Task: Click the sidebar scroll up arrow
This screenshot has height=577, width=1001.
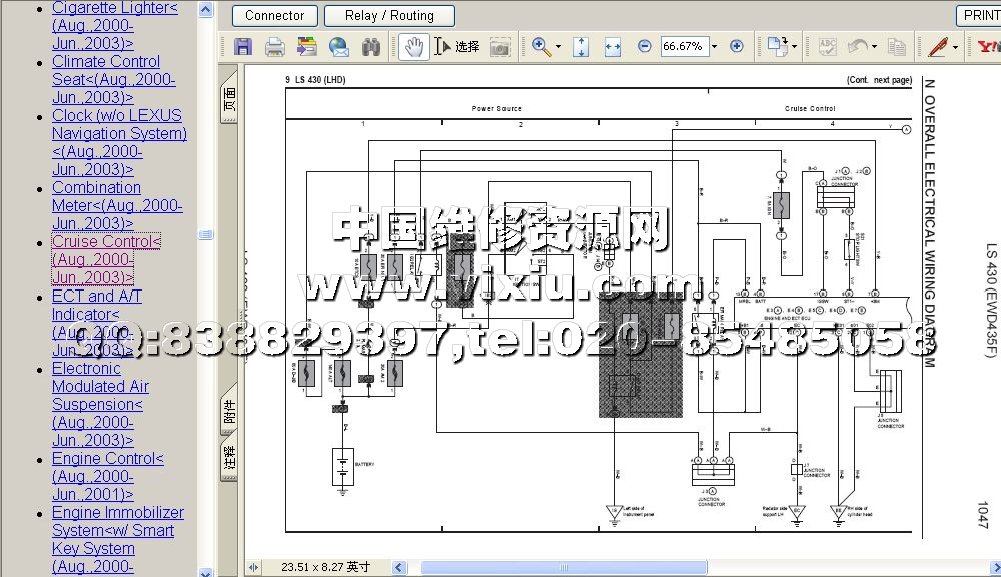Action: 206,10
